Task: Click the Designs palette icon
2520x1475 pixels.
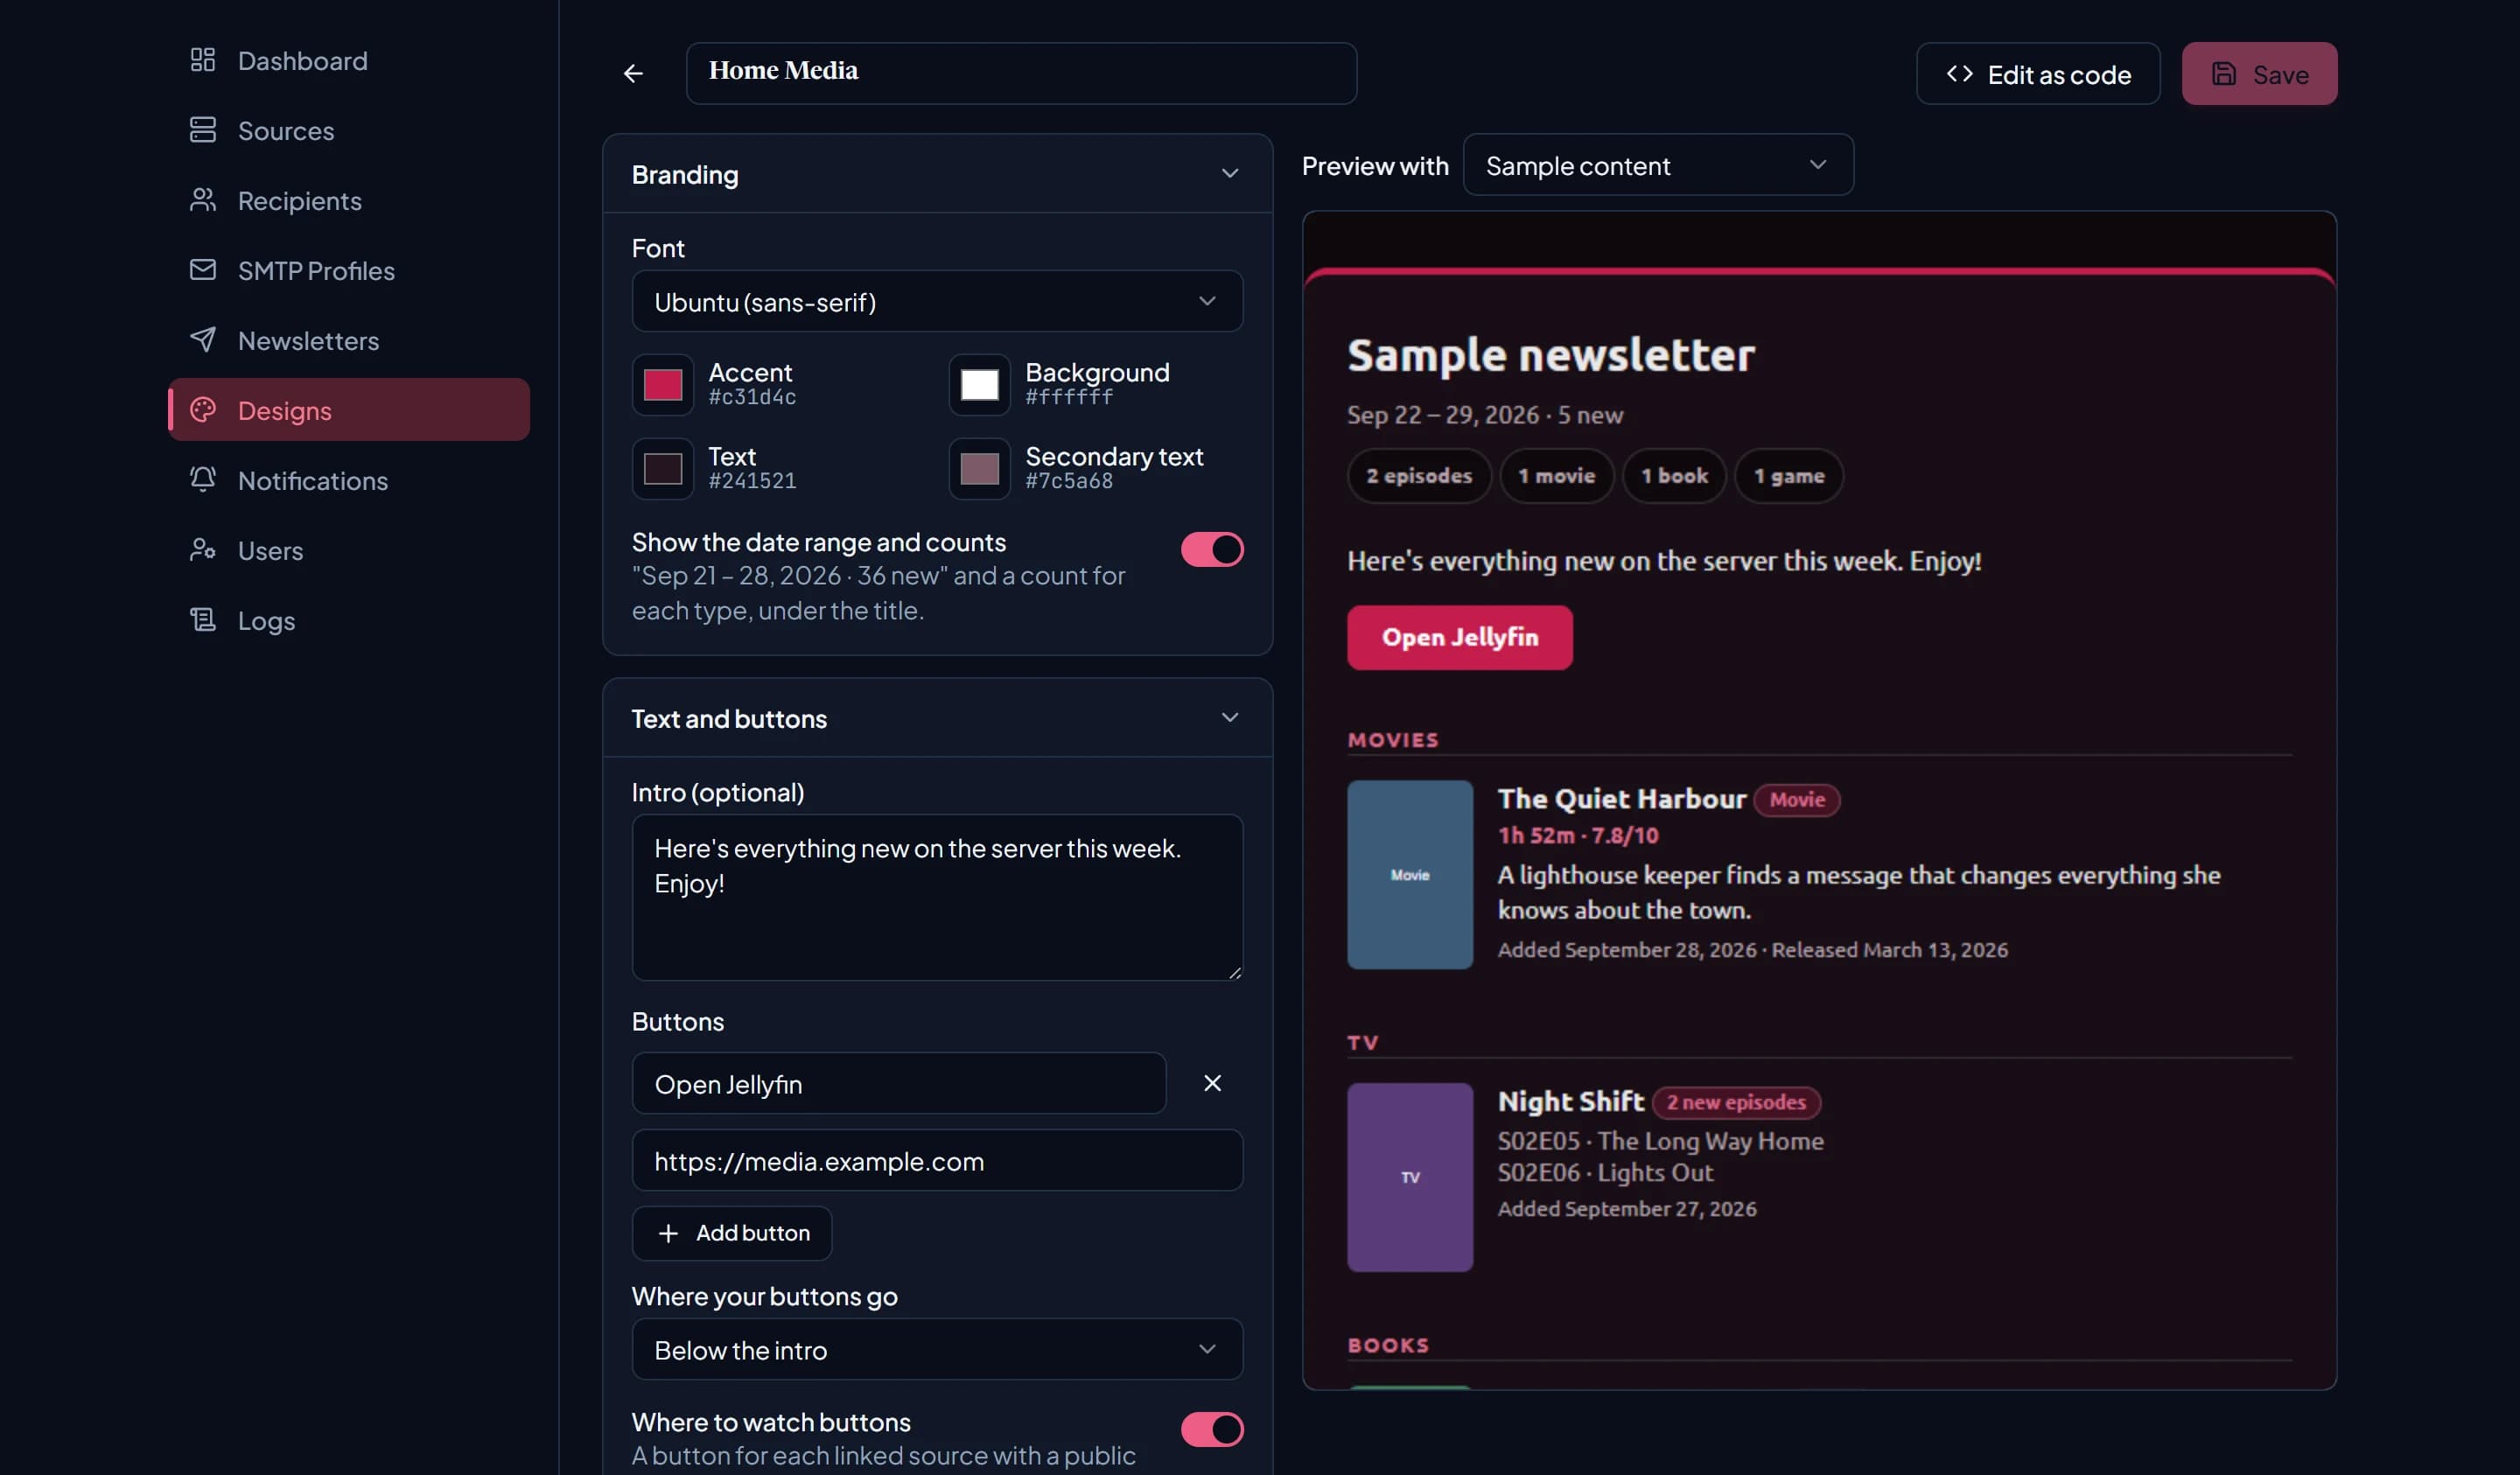Action: tap(203, 410)
